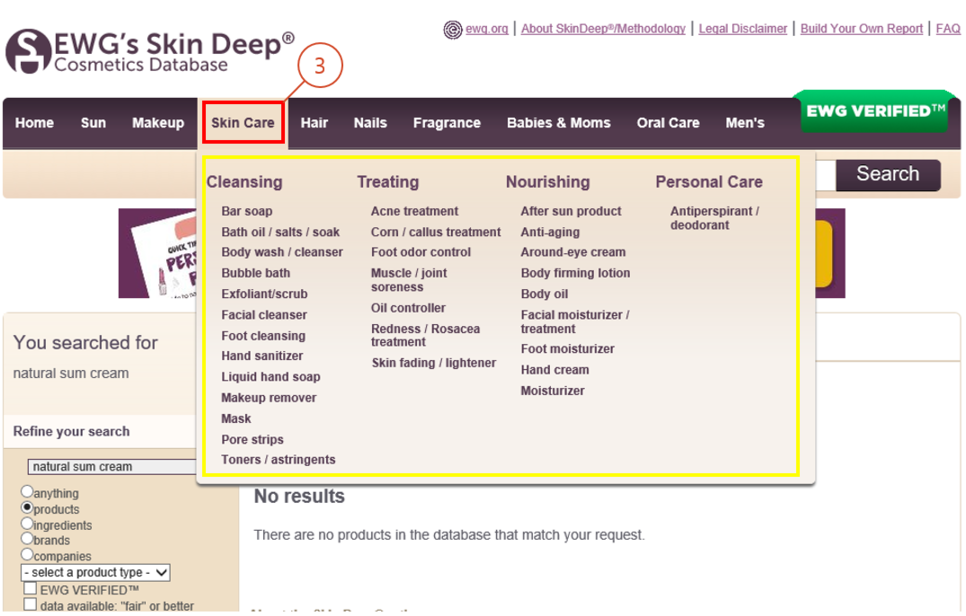Image resolution: width=966 pixels, height=616 pixels.
Task: Open the Babies & Moms menu
Action: point(559,123)
